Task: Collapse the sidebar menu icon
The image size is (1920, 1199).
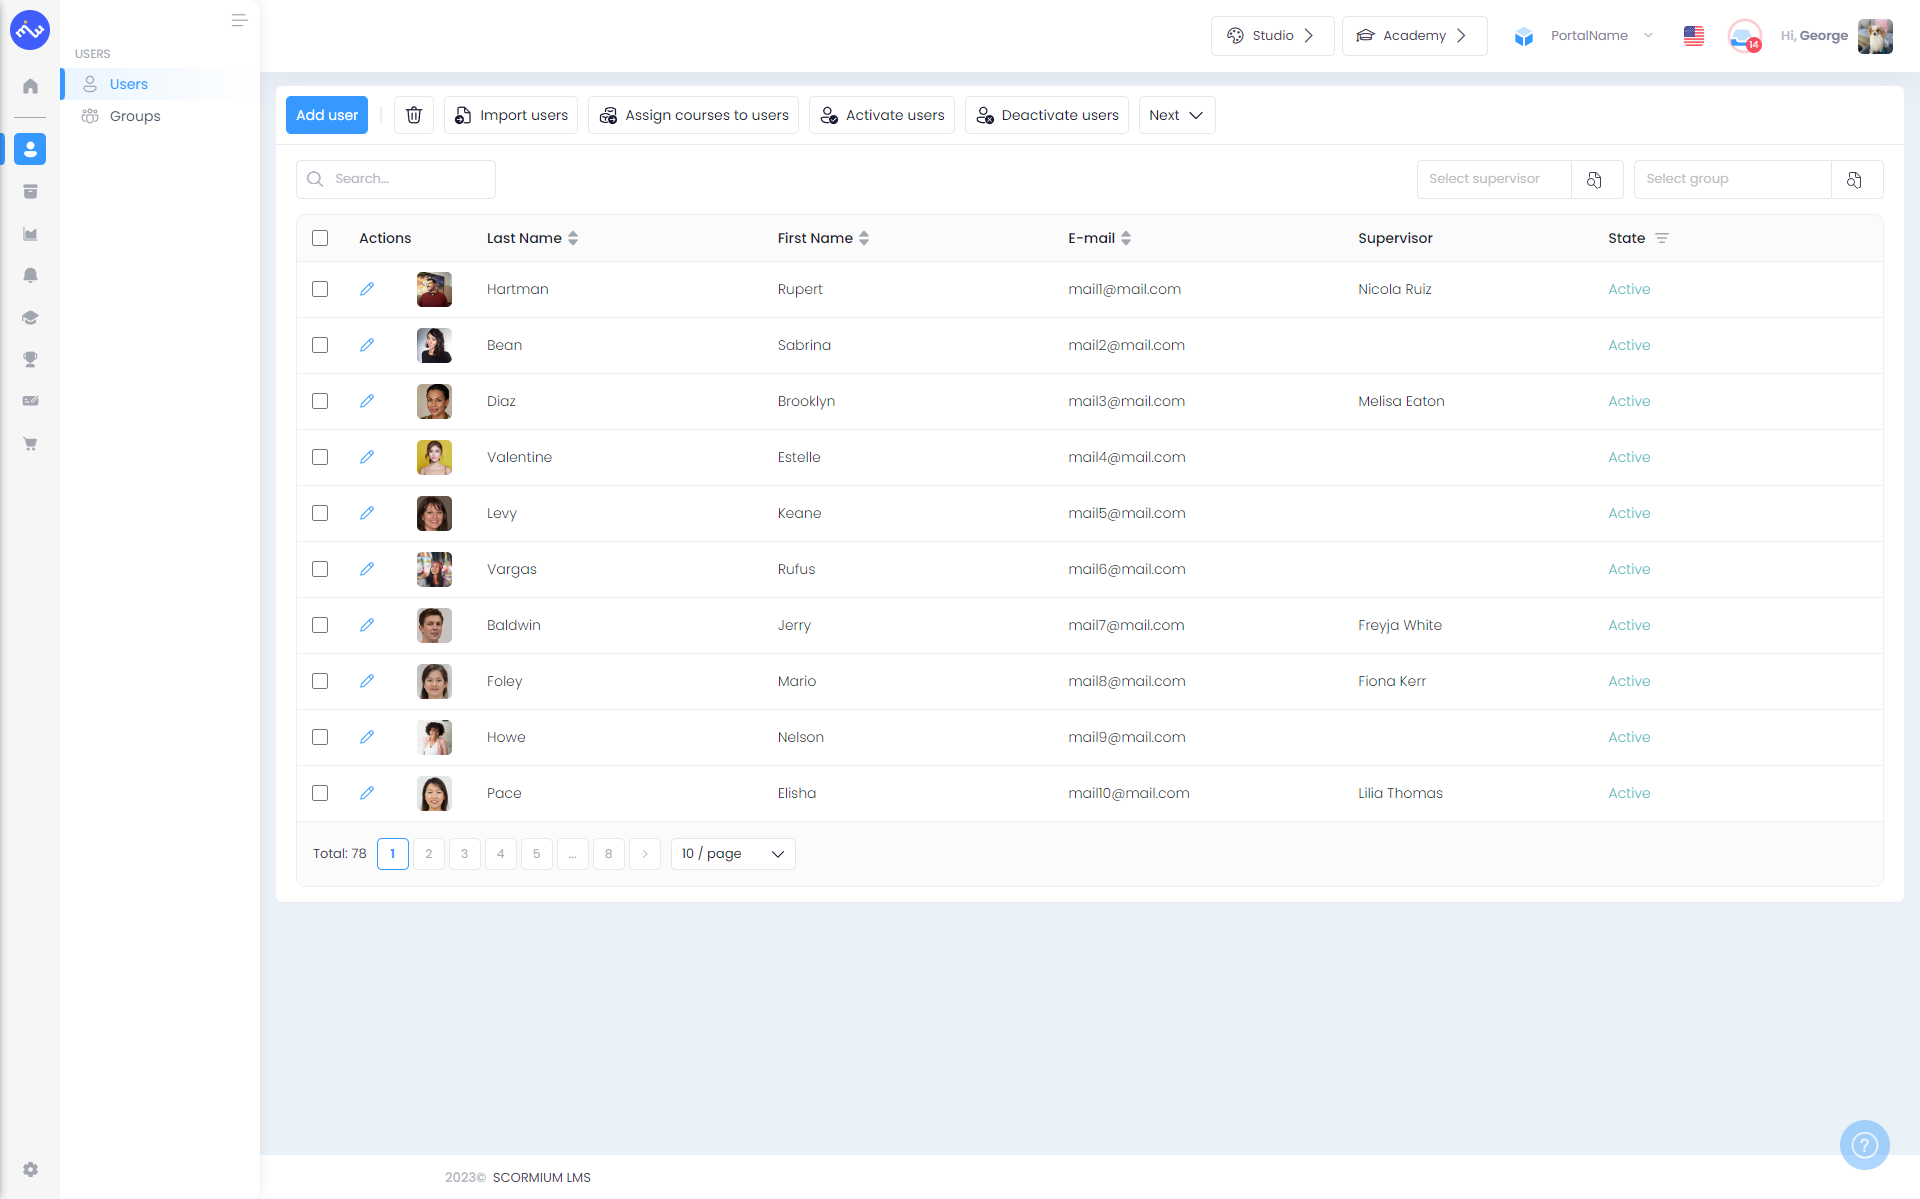Action: (x=239, y=20)
